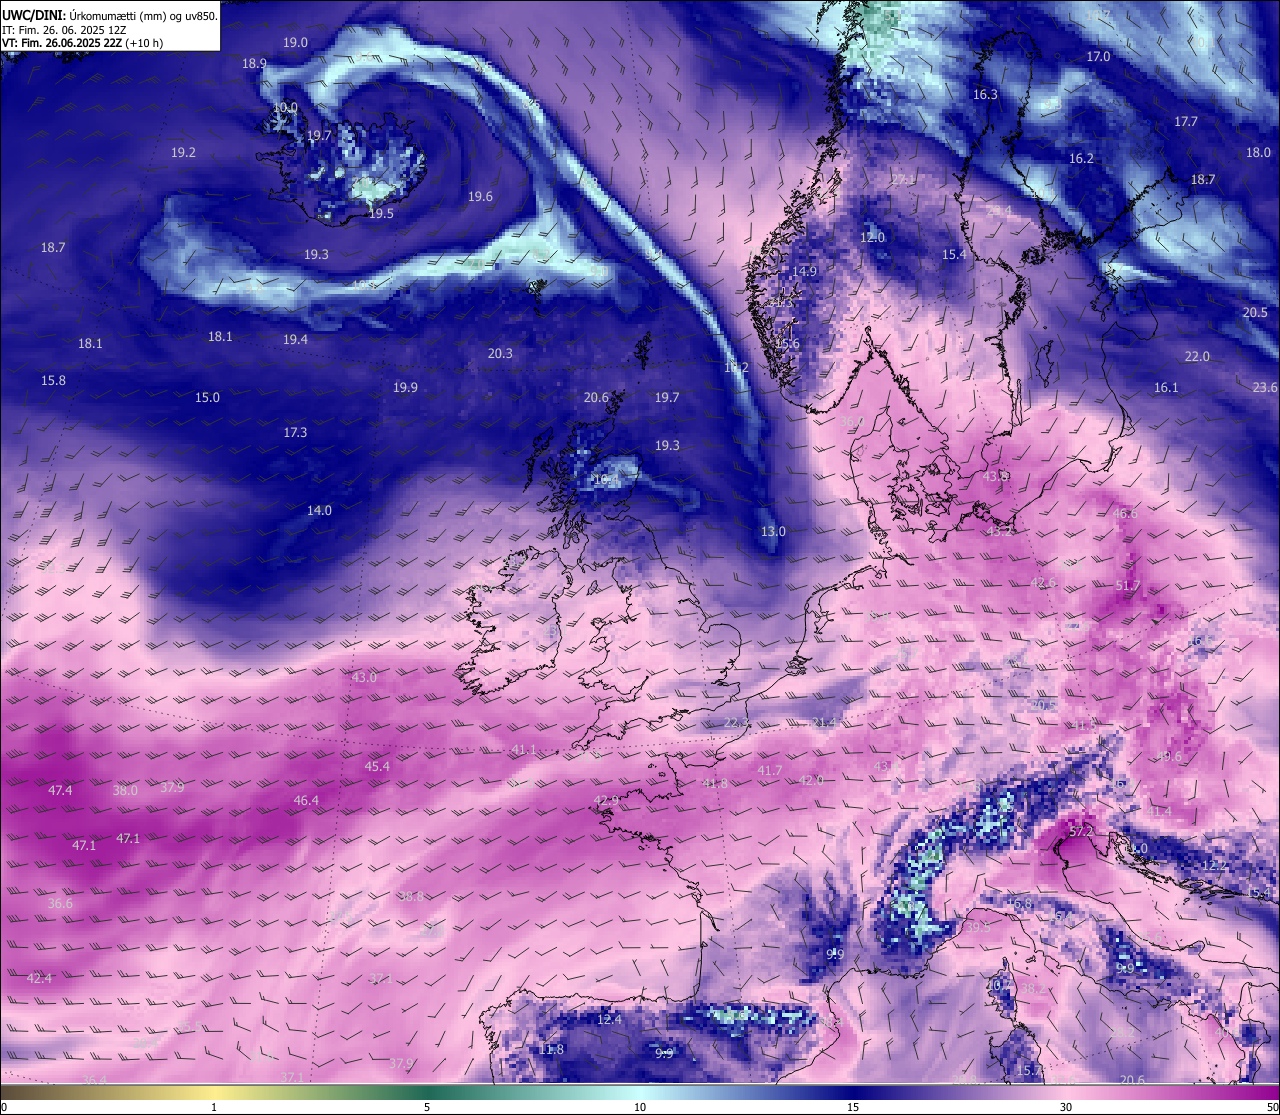Image resolution: width=1280 pixels, height=1115 pixels.
Task: Click the 12.4 value over Spain
Action: tap(609, 1019)
